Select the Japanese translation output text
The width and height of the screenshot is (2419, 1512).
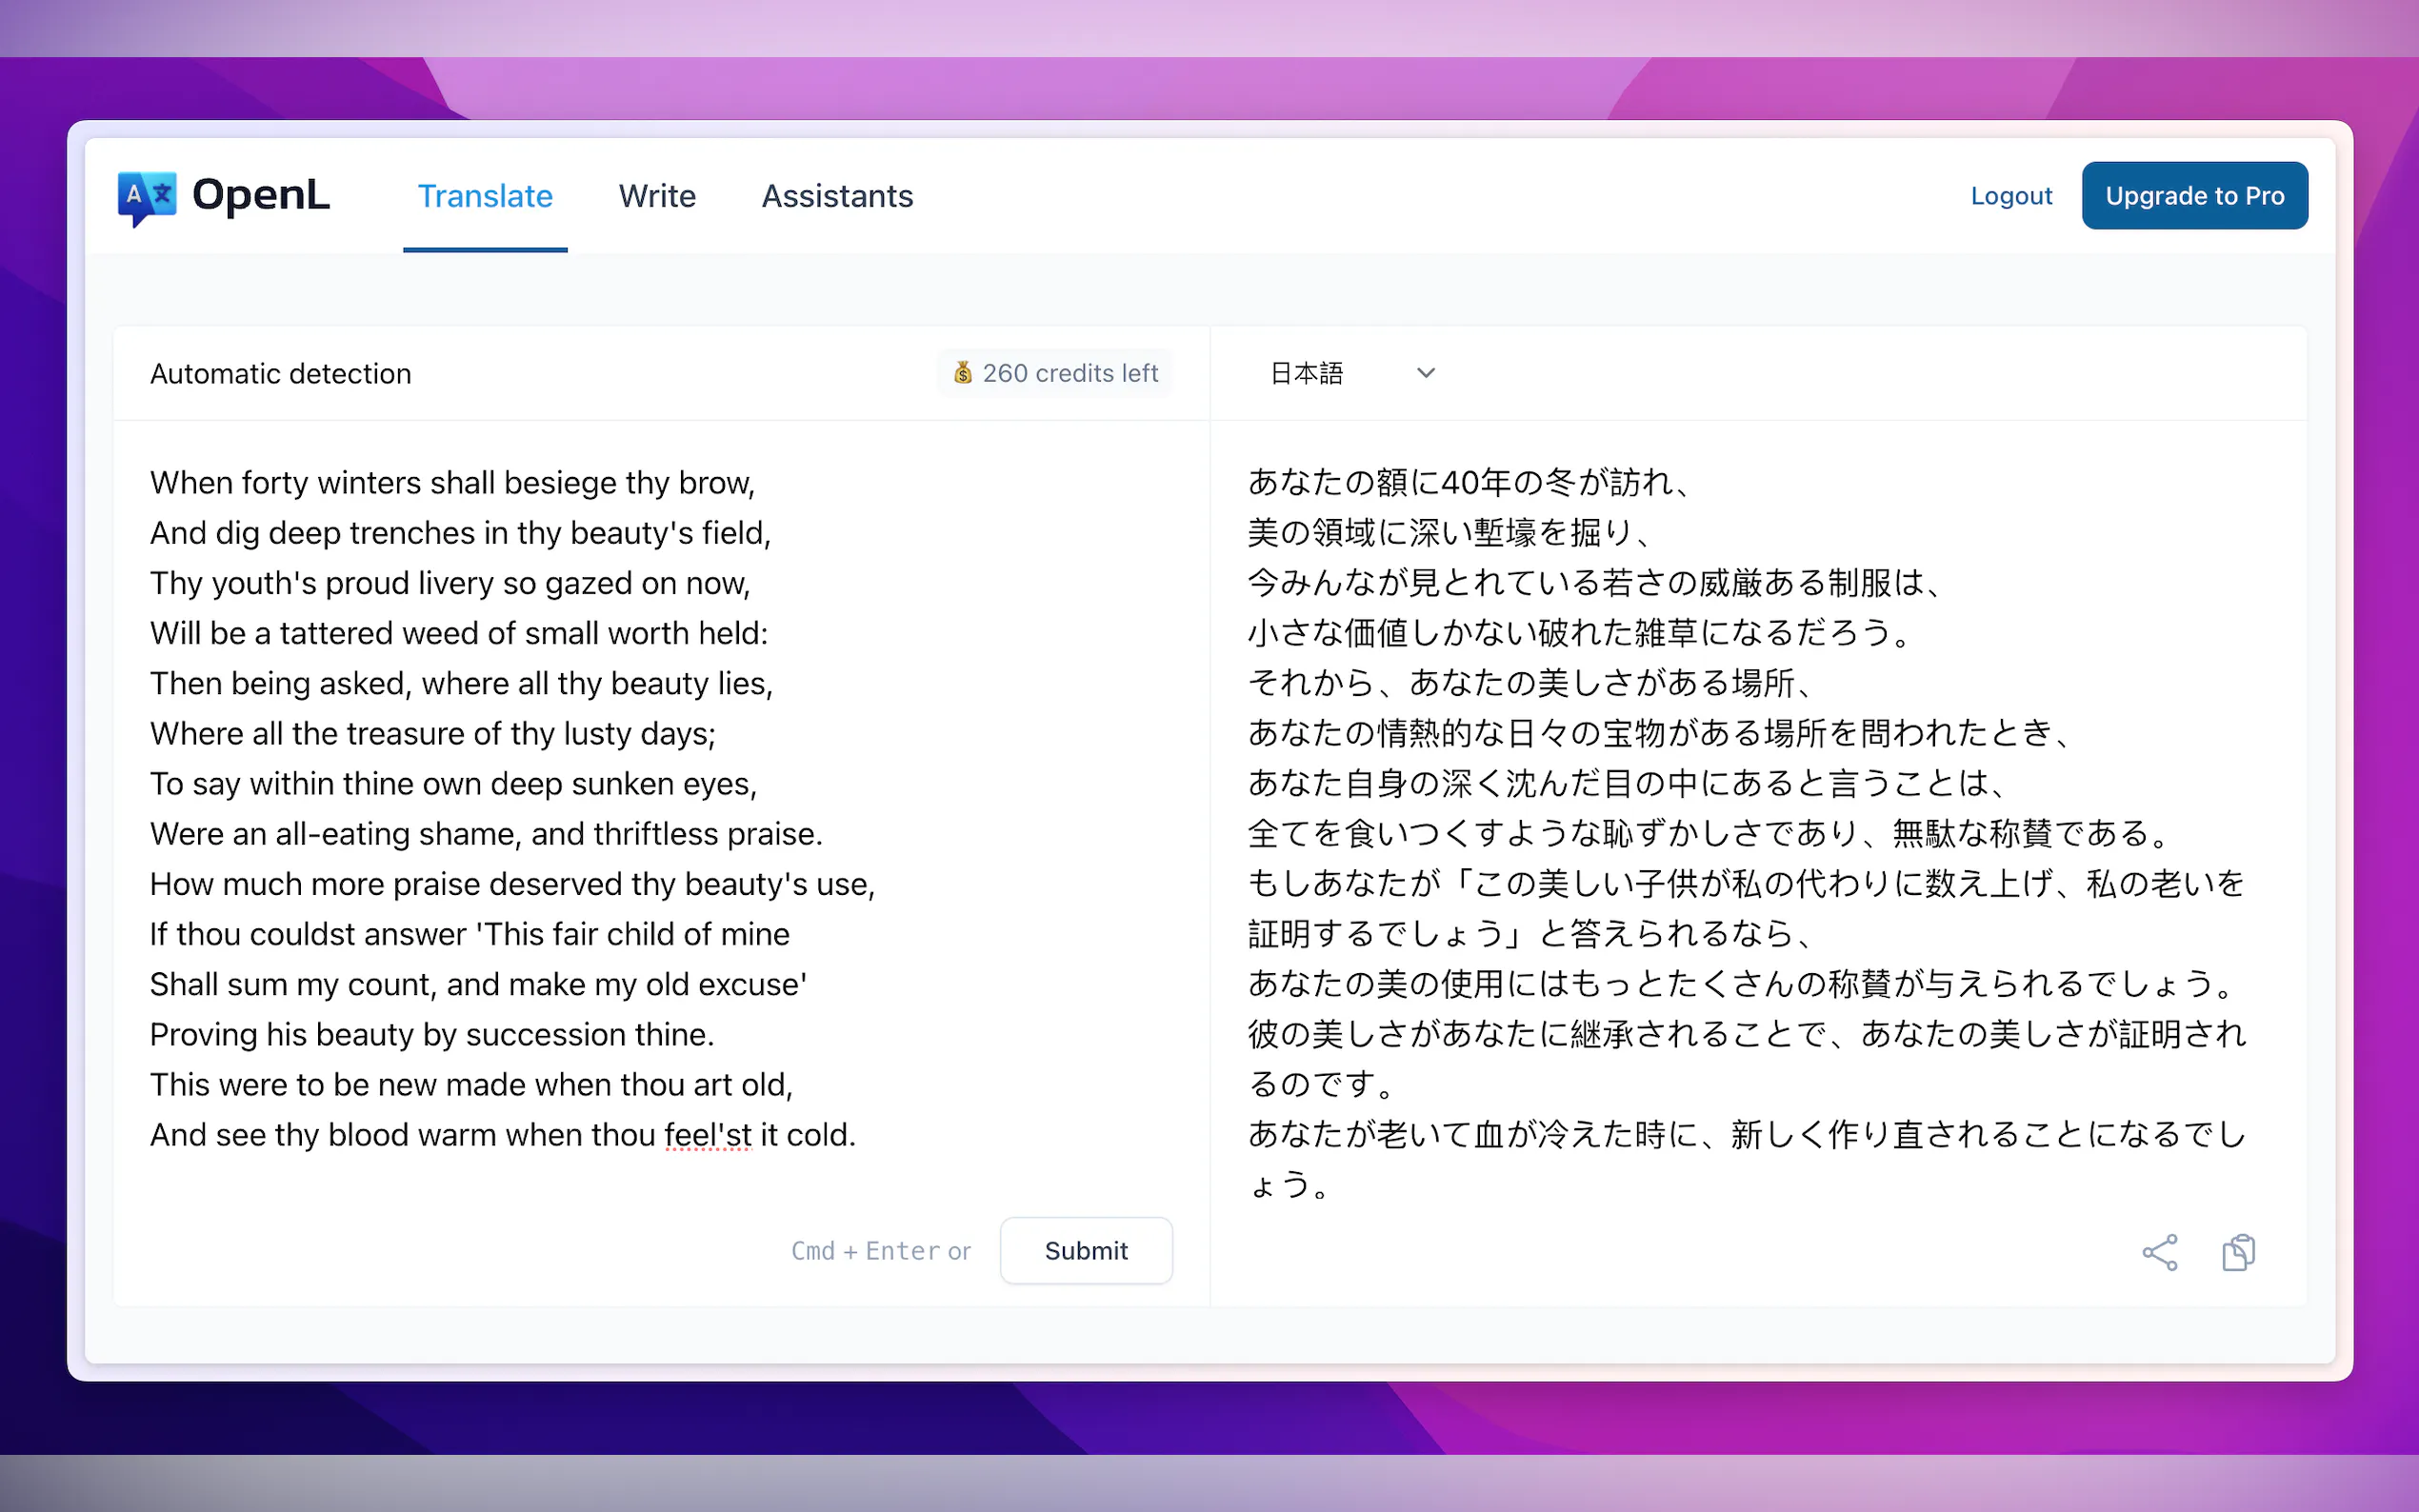tap(1700, 800)
